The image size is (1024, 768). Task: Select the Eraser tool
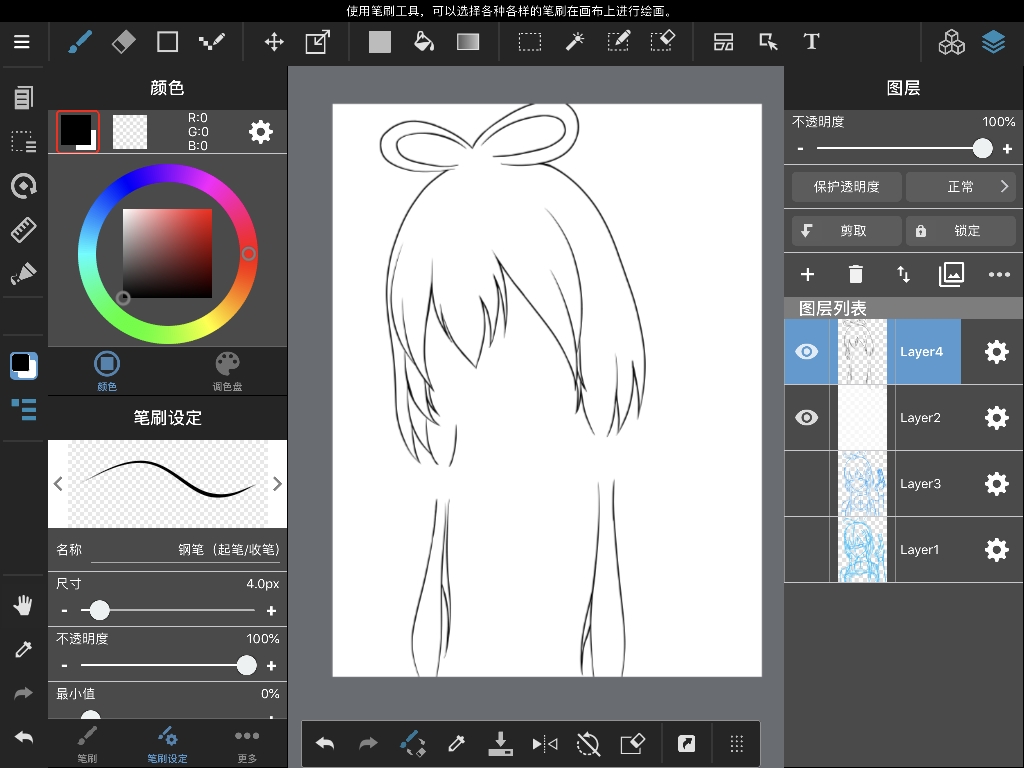click(x=123, y=42)
